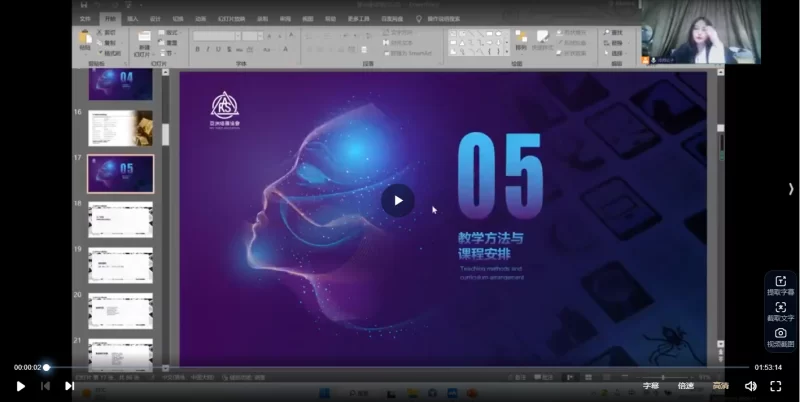
Task: Click the 提取字幕 extract subtitles icon
Action: click(781, 281)
